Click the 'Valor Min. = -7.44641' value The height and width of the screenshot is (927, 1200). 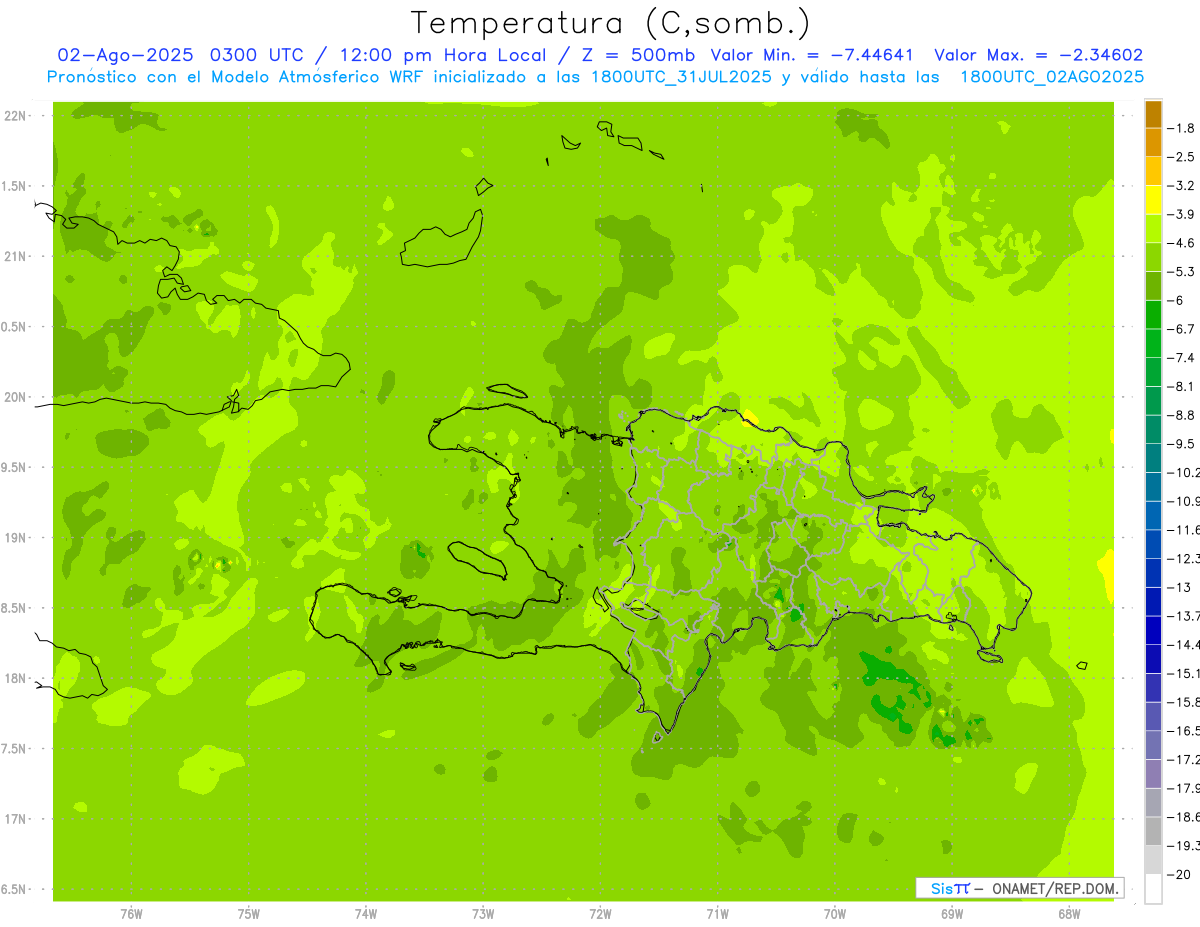[x=811, y=55]
